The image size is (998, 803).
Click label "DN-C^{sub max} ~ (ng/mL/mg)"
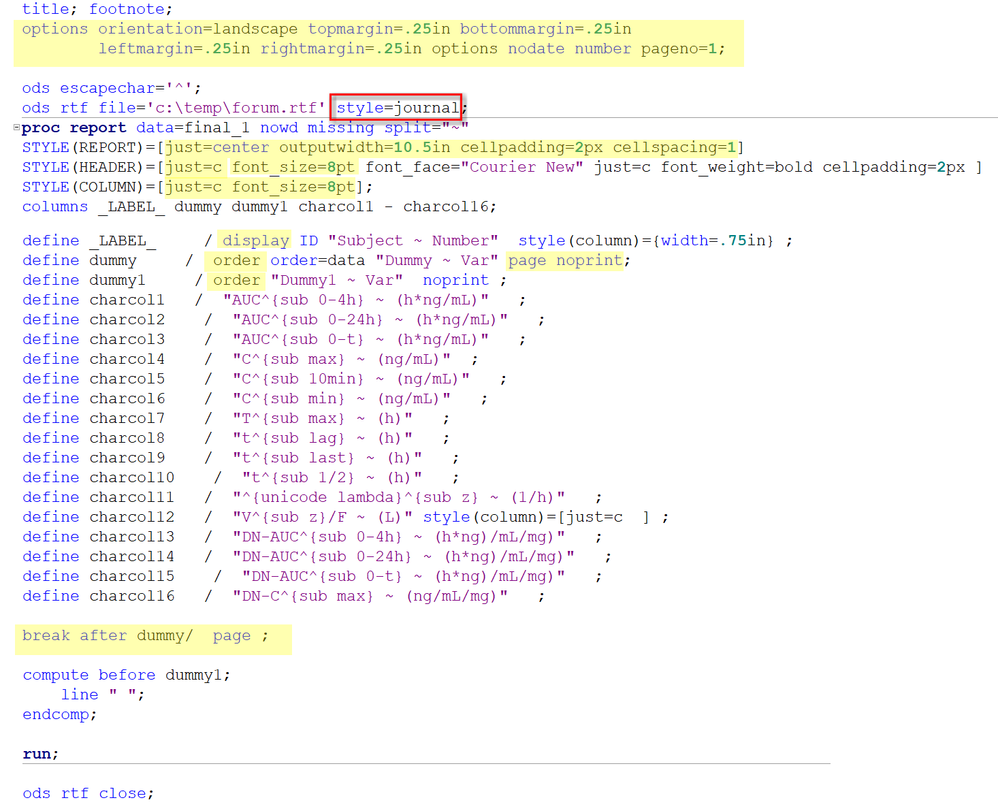[370, 595]
